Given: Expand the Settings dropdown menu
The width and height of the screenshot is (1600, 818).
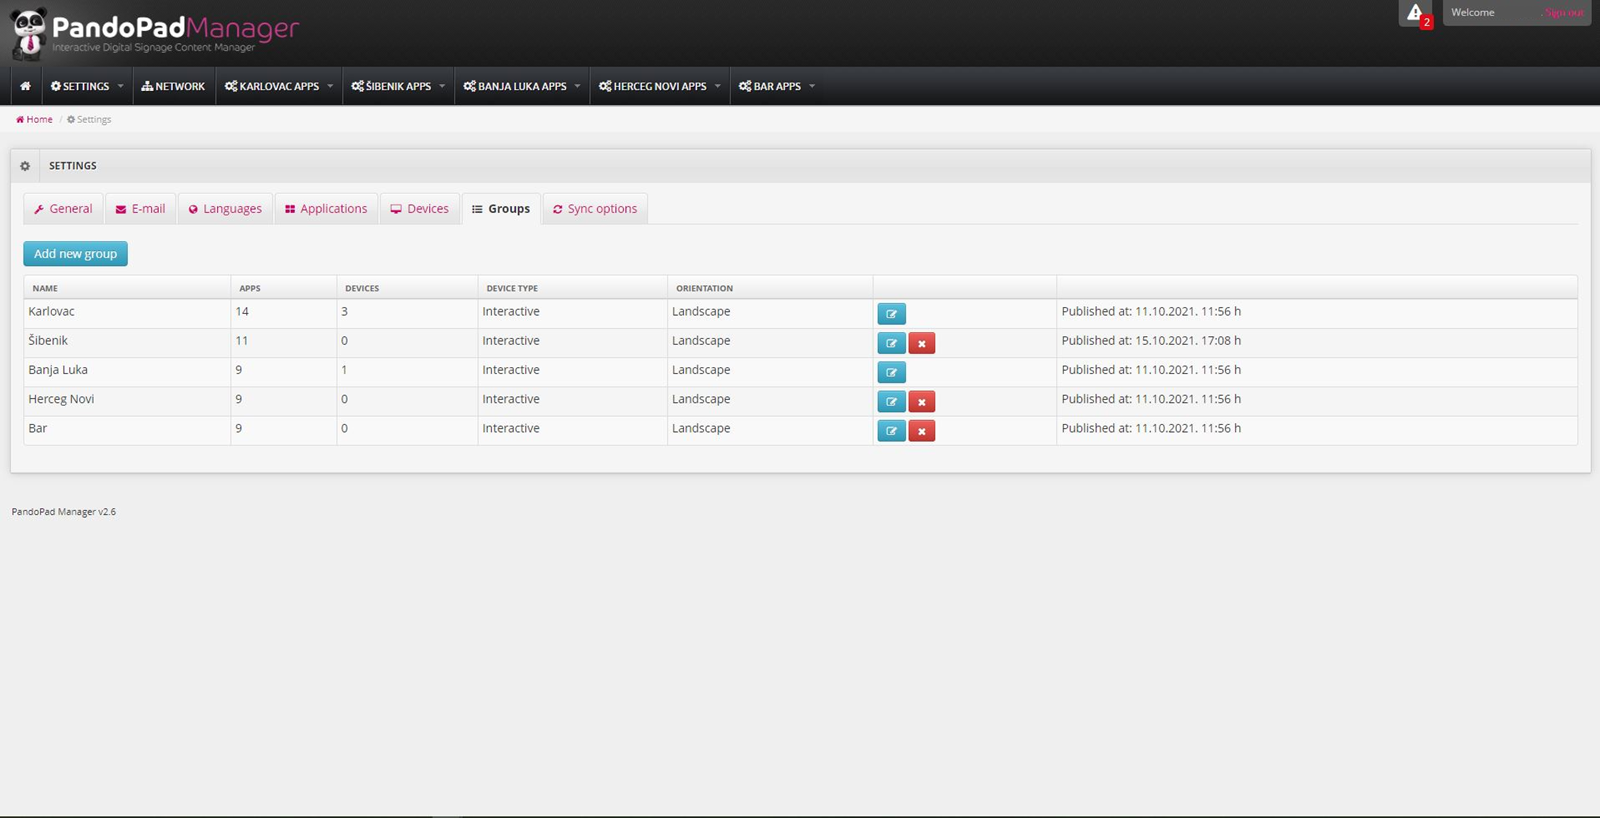Looking at the screenshot, I should coord(87,86).
